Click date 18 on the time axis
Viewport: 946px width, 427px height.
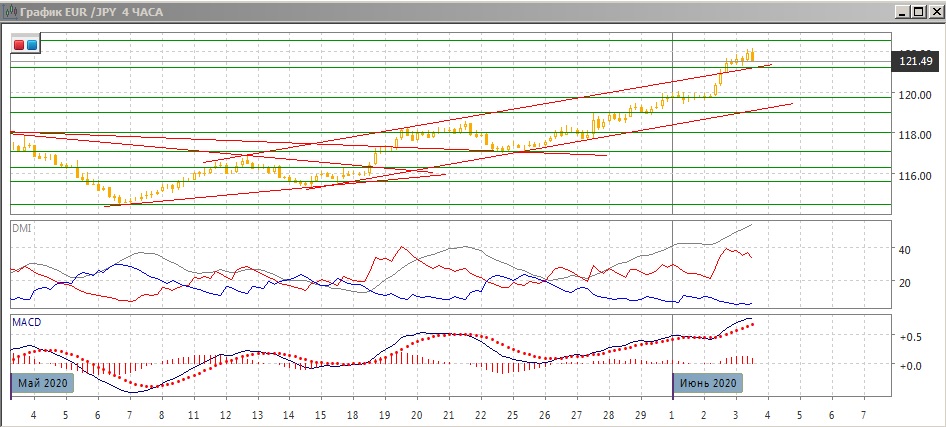[353, 416]
